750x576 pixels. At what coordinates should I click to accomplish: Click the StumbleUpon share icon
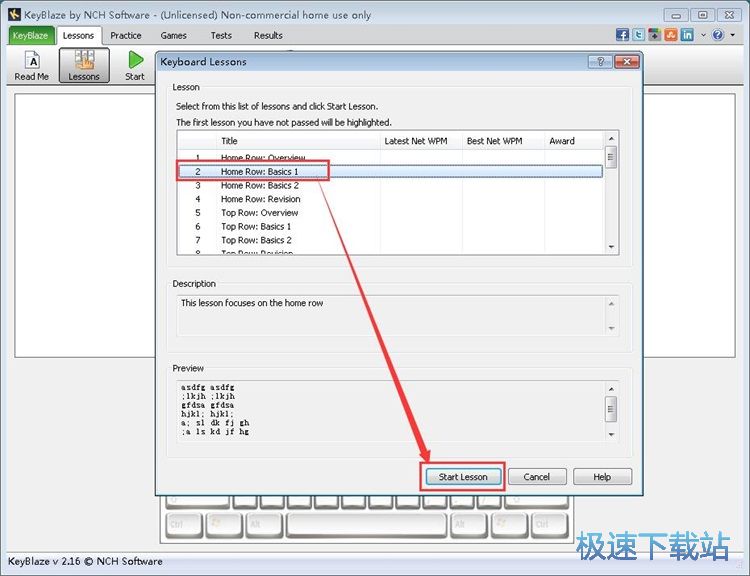point(670,35)
